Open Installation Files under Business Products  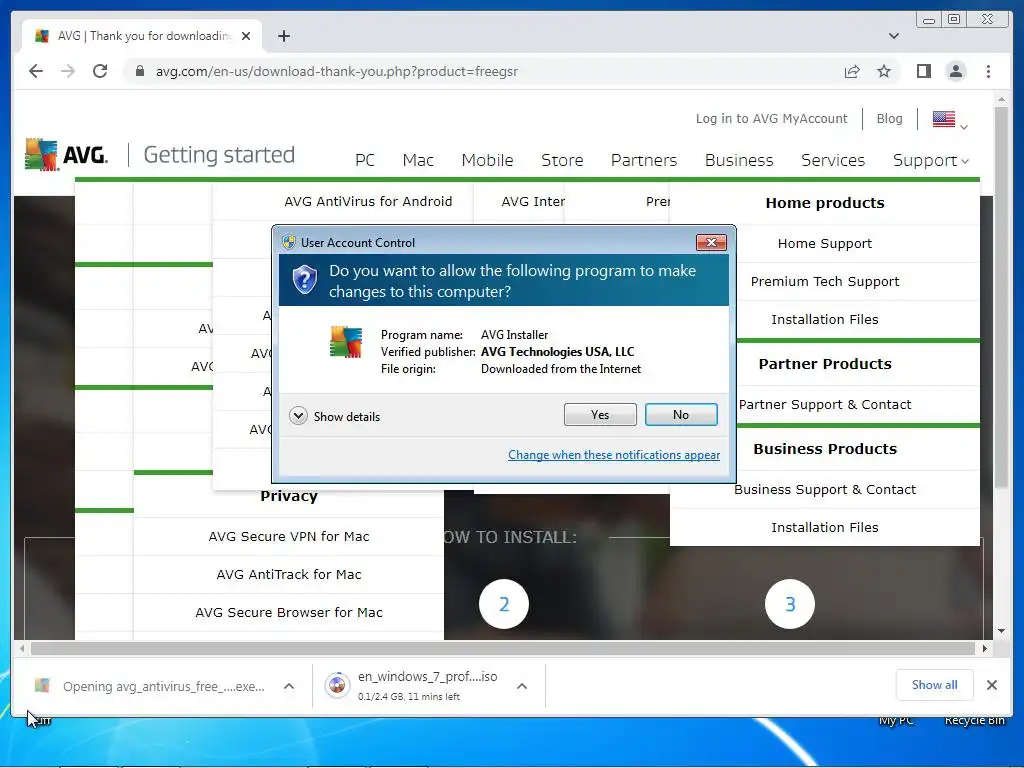click(825, 527)
